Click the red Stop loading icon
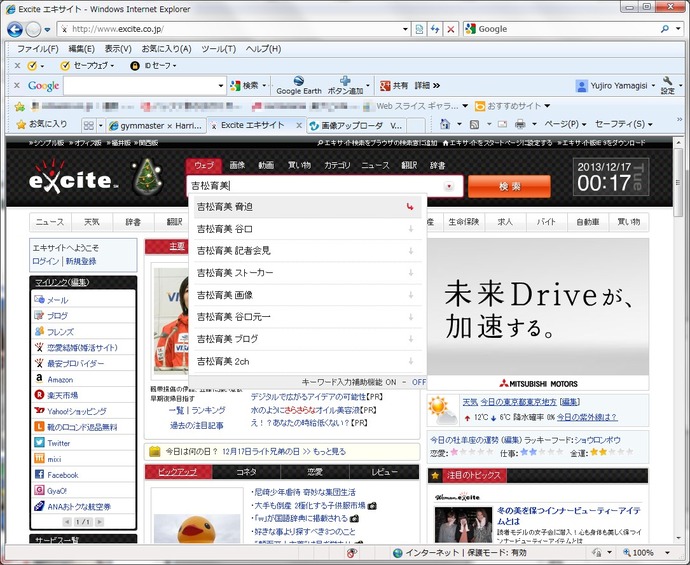 [451, 29]
